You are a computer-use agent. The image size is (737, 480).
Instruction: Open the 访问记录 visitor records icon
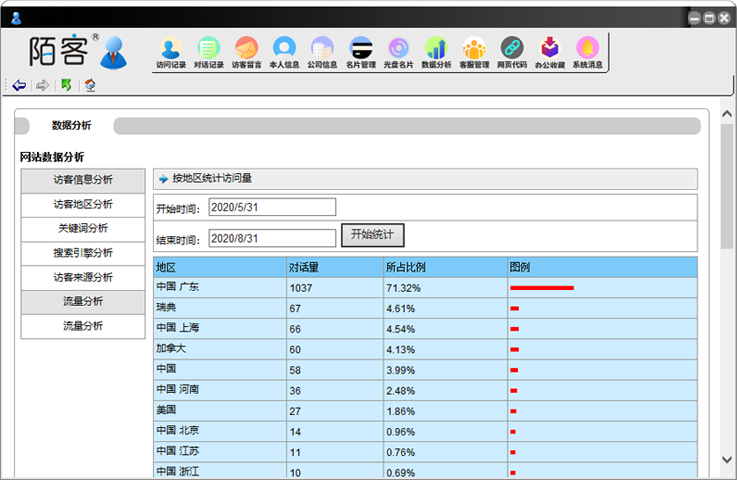pyautogui.click(x=171, y=52)
